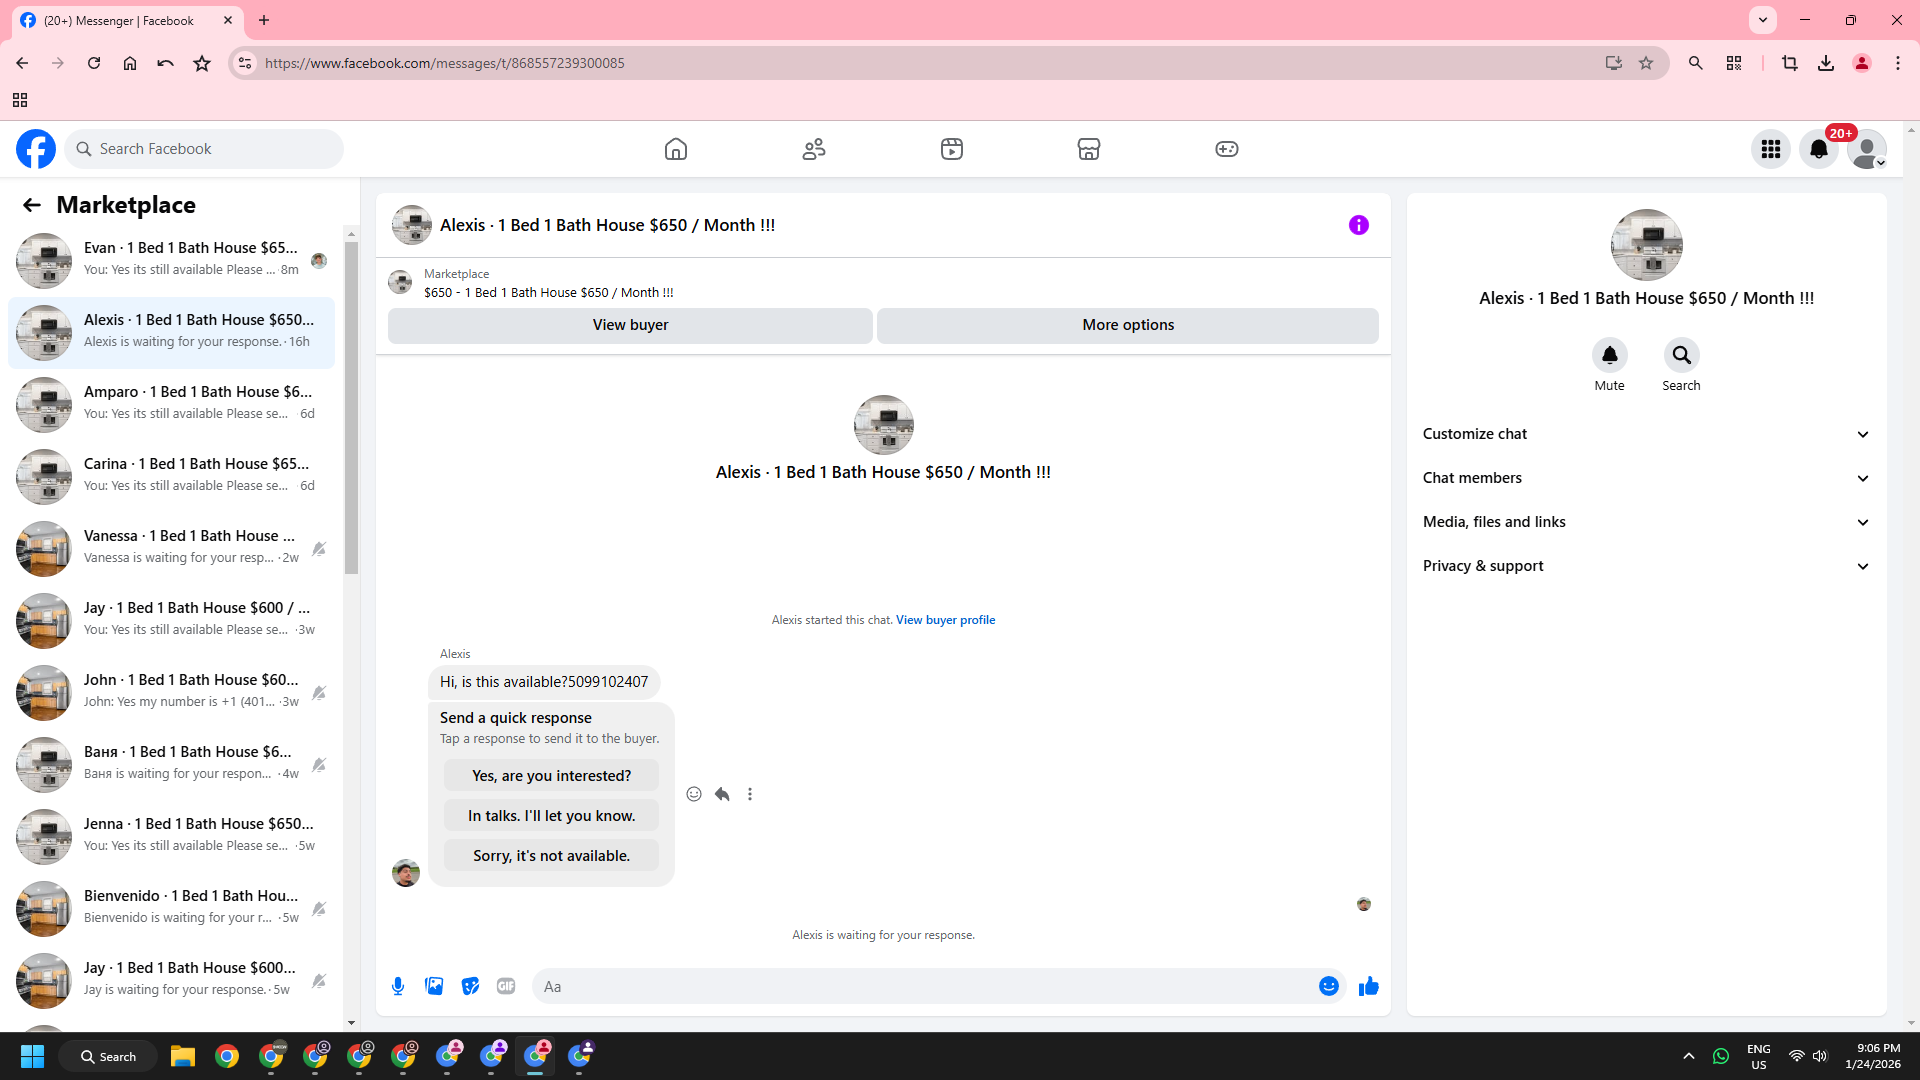Viewport: 1920px width, 1080px height.
Task: Send a thumbs-up like
Action: [x=1368, y=986]
